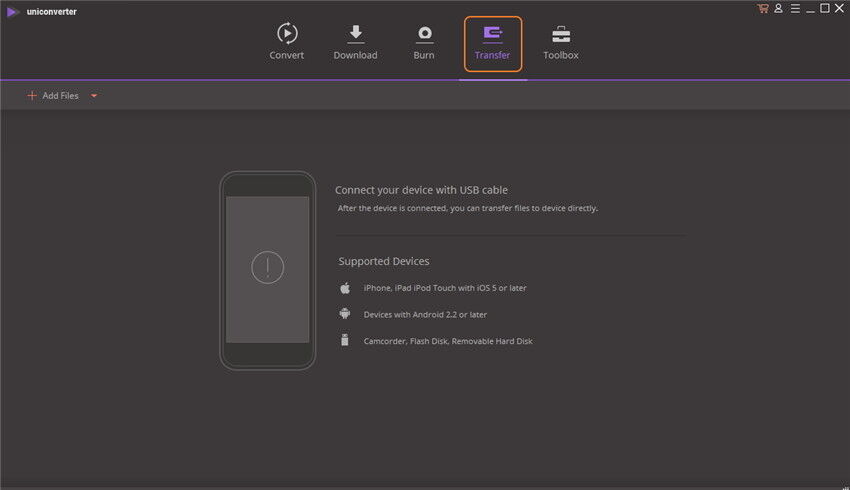The width and height of the screenshot is (850, 490).
Task: Select the Transfer tab
Action: click(x=493, y=43)
